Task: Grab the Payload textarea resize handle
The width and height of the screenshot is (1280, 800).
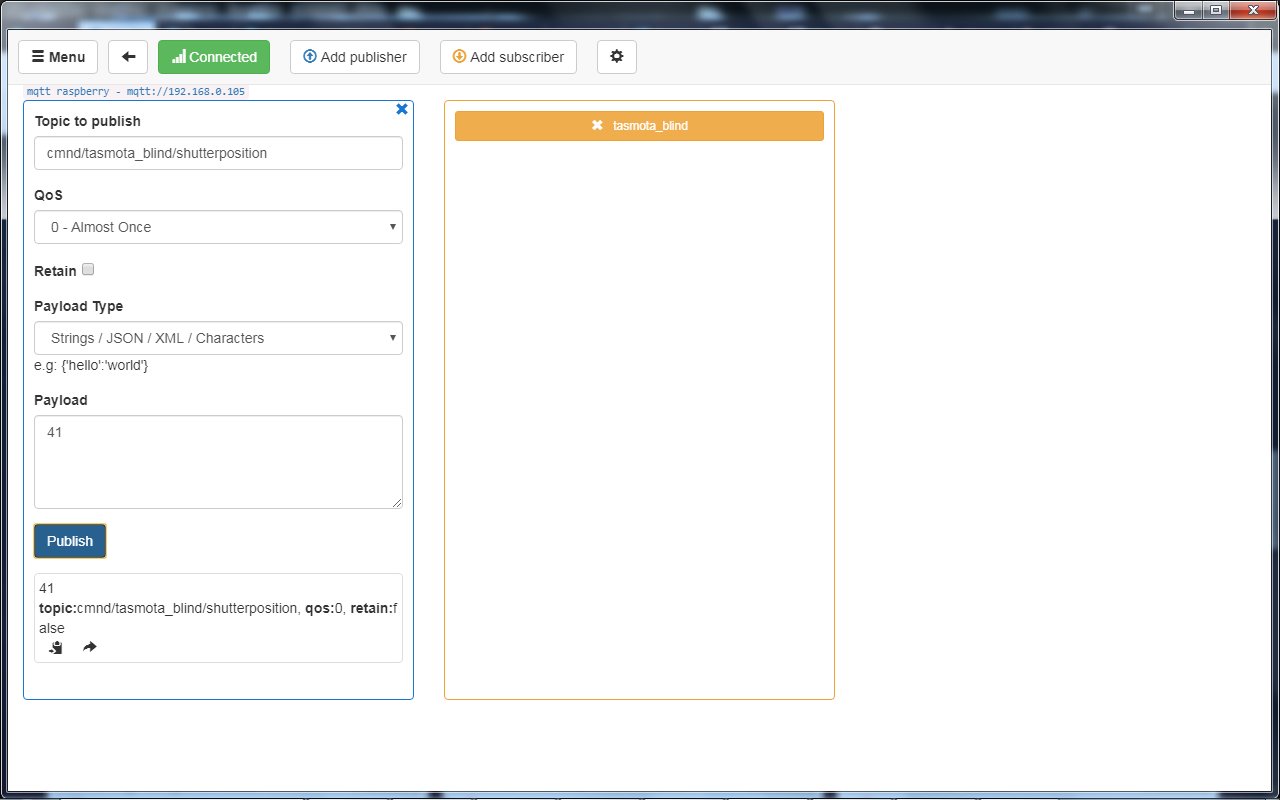Action: click(397, 503)
